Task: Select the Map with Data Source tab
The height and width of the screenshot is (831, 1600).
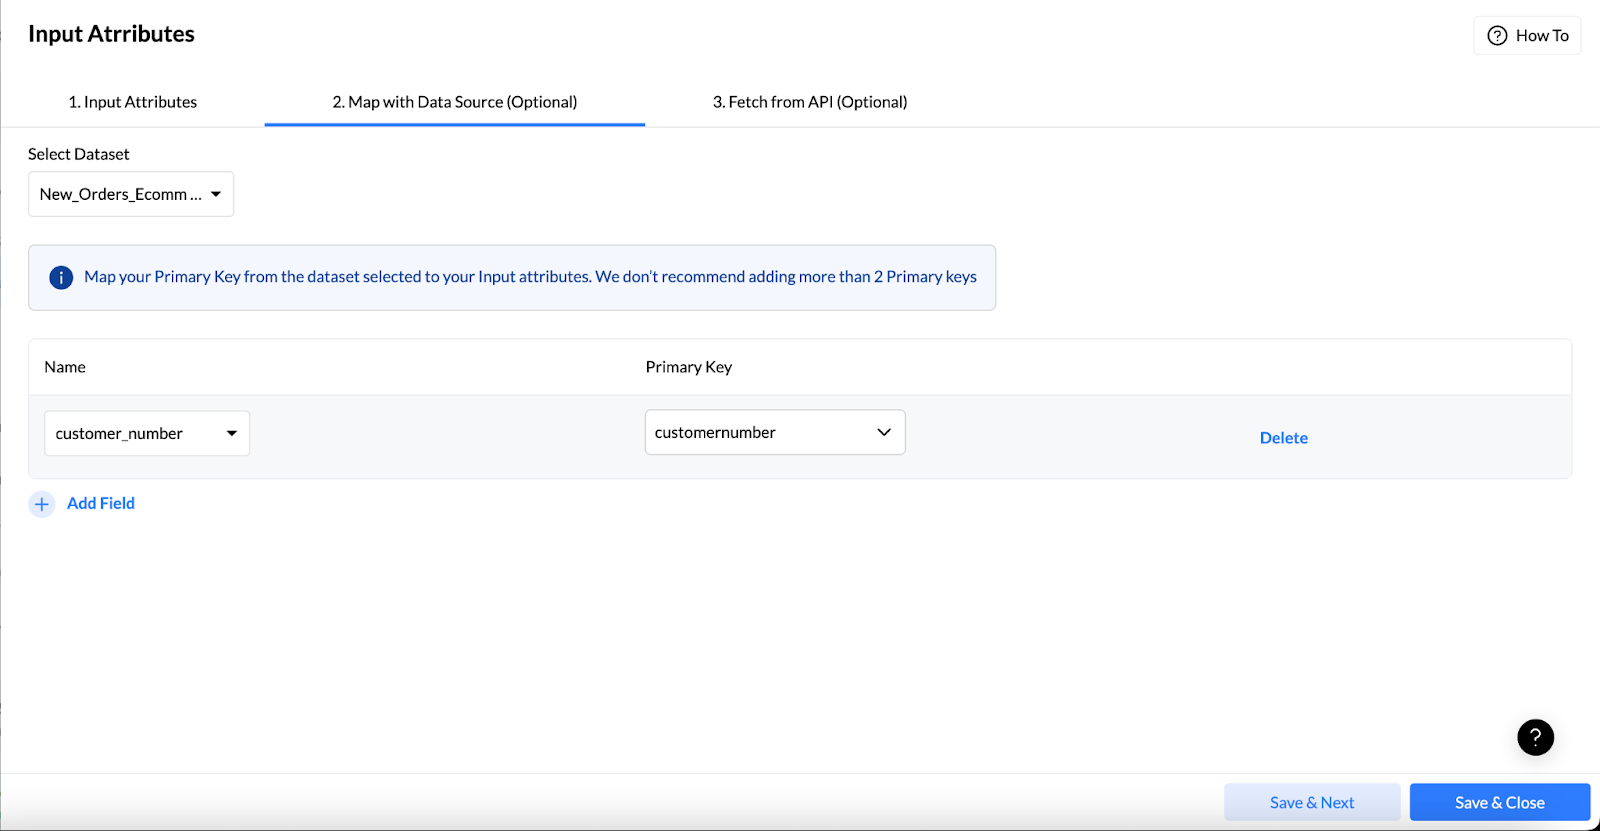Action: pyautogui.click(x=455, y=102)
